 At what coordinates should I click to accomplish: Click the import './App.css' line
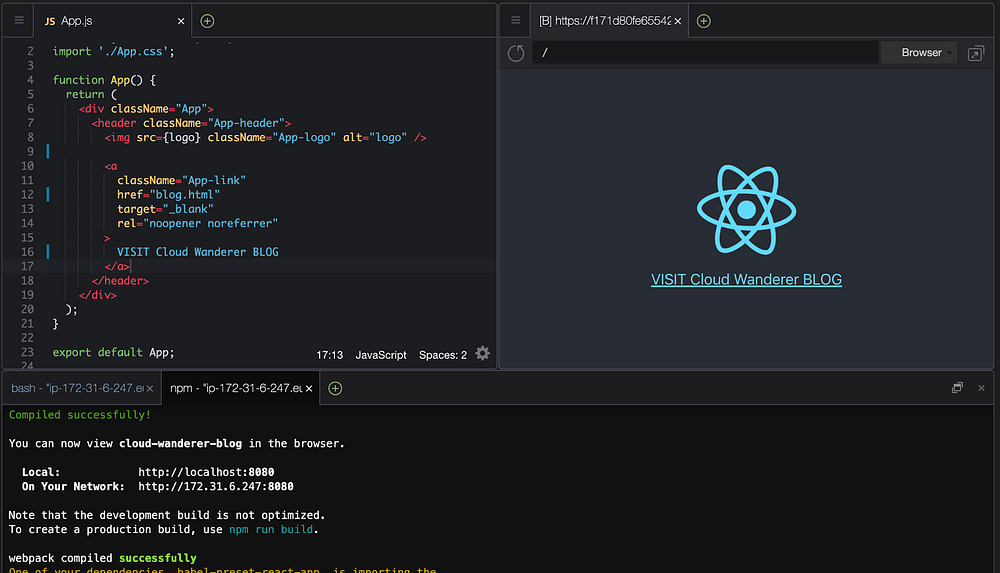(114, 52)
